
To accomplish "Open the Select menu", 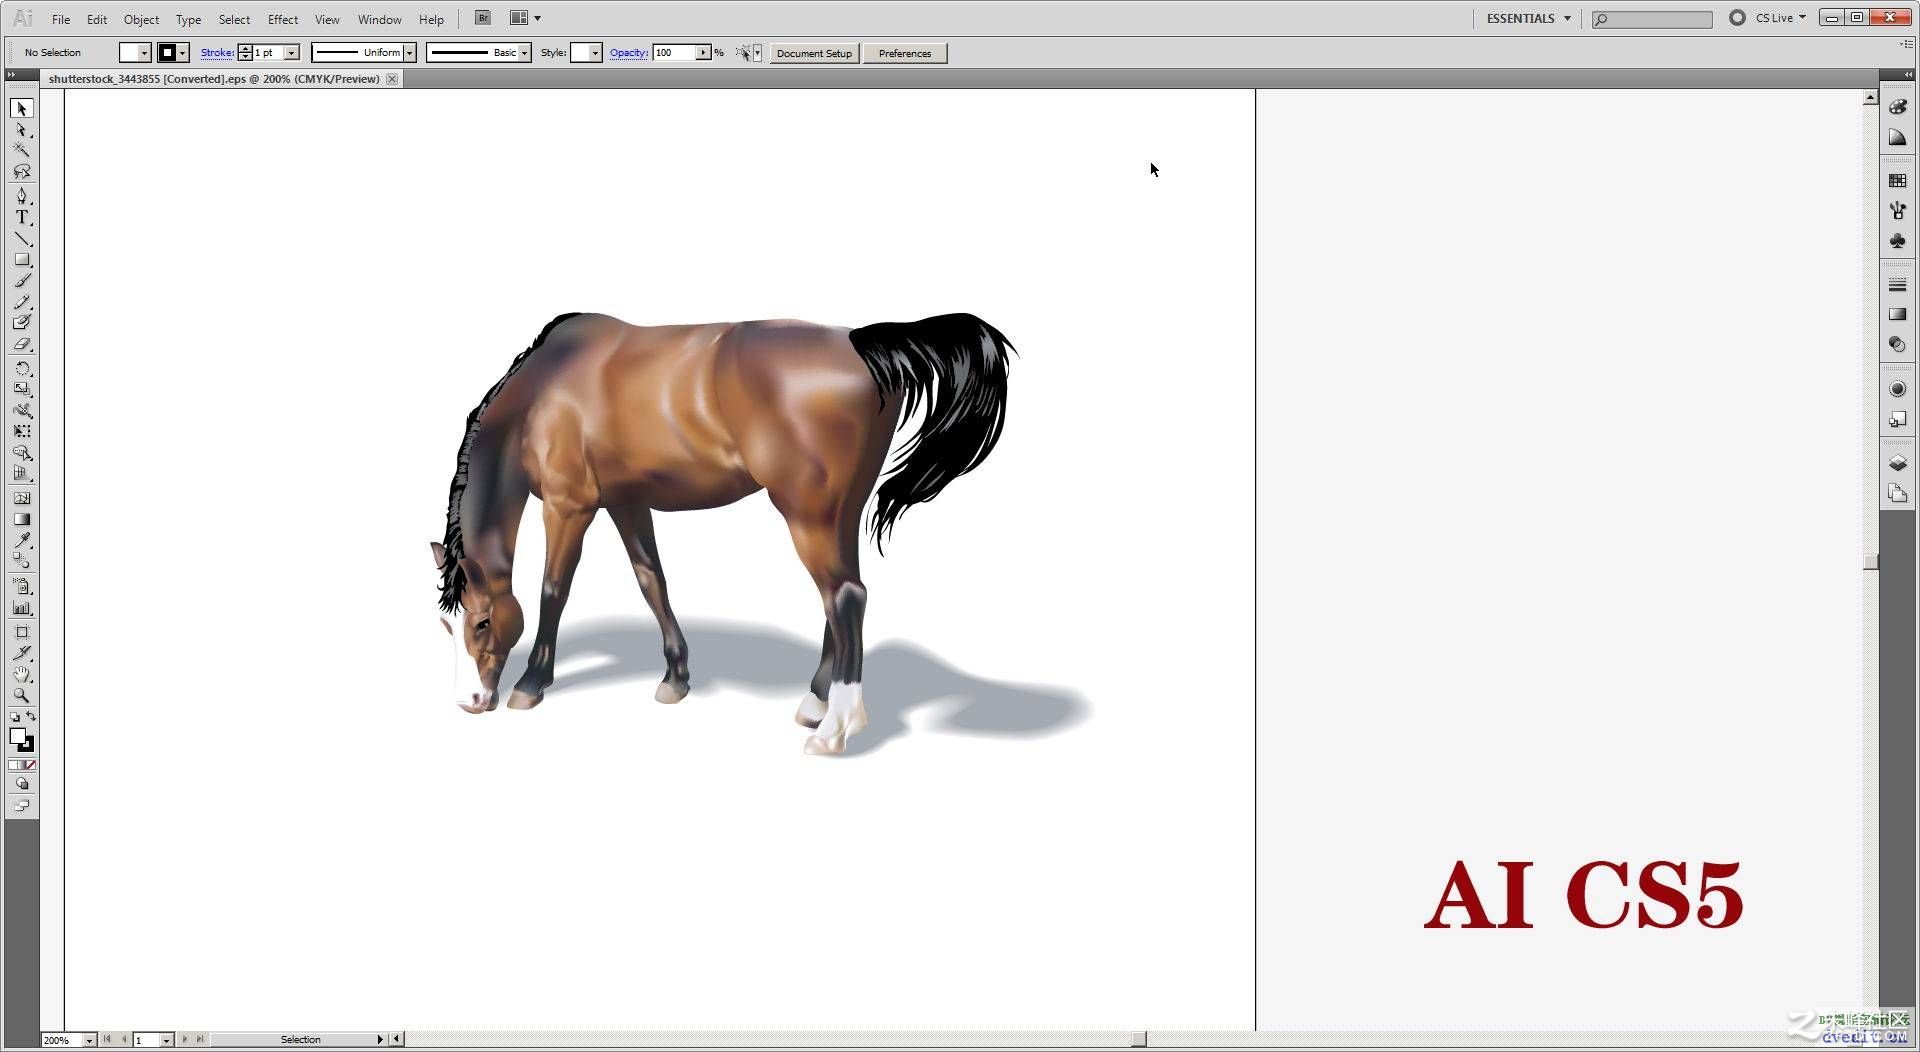I will [234, 19].
